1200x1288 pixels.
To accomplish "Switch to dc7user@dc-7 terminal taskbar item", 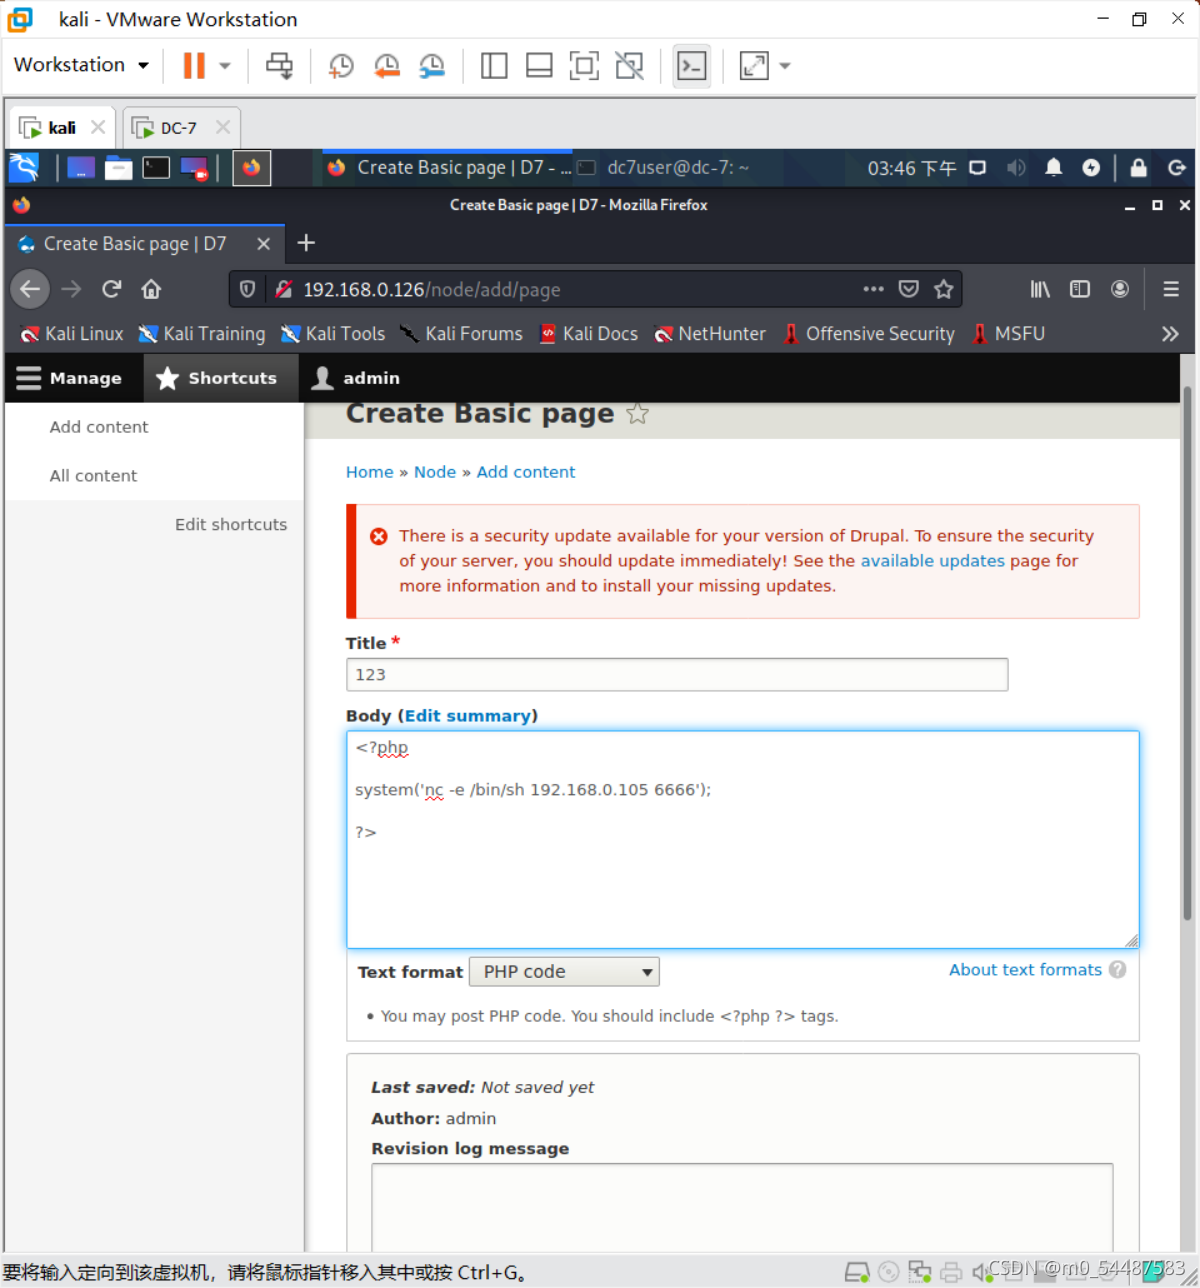I will [x=665, y=168].
